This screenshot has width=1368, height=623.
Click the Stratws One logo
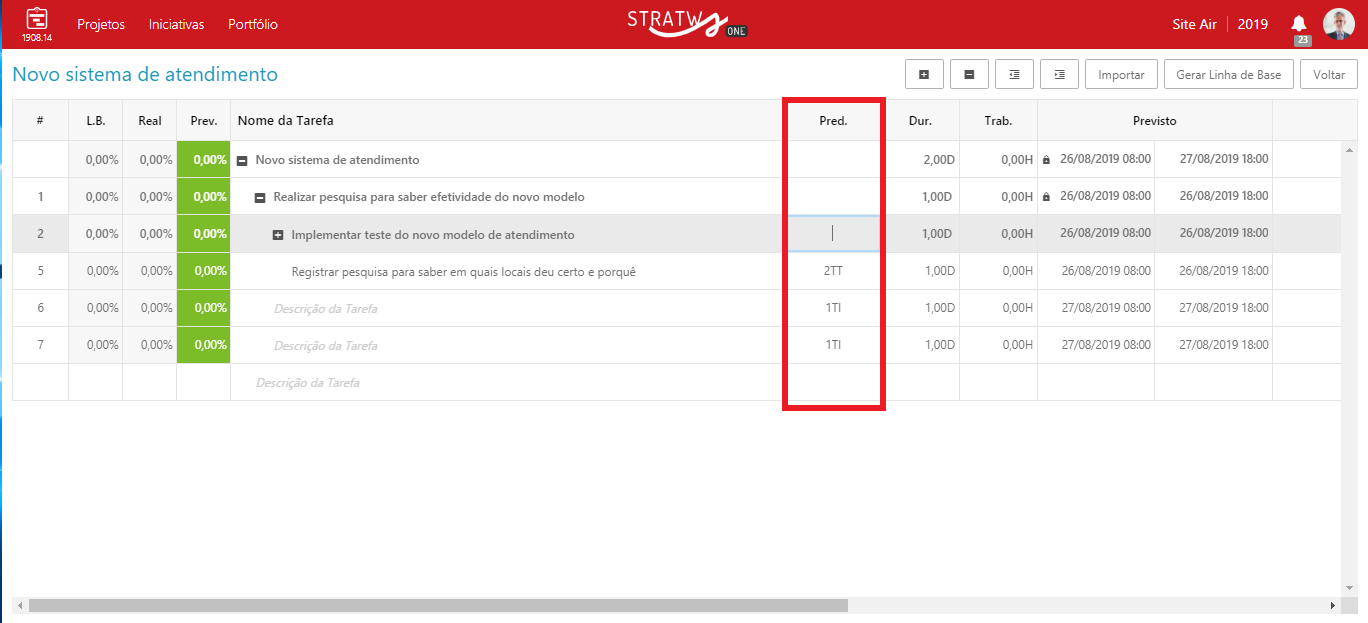click(686, 23)
